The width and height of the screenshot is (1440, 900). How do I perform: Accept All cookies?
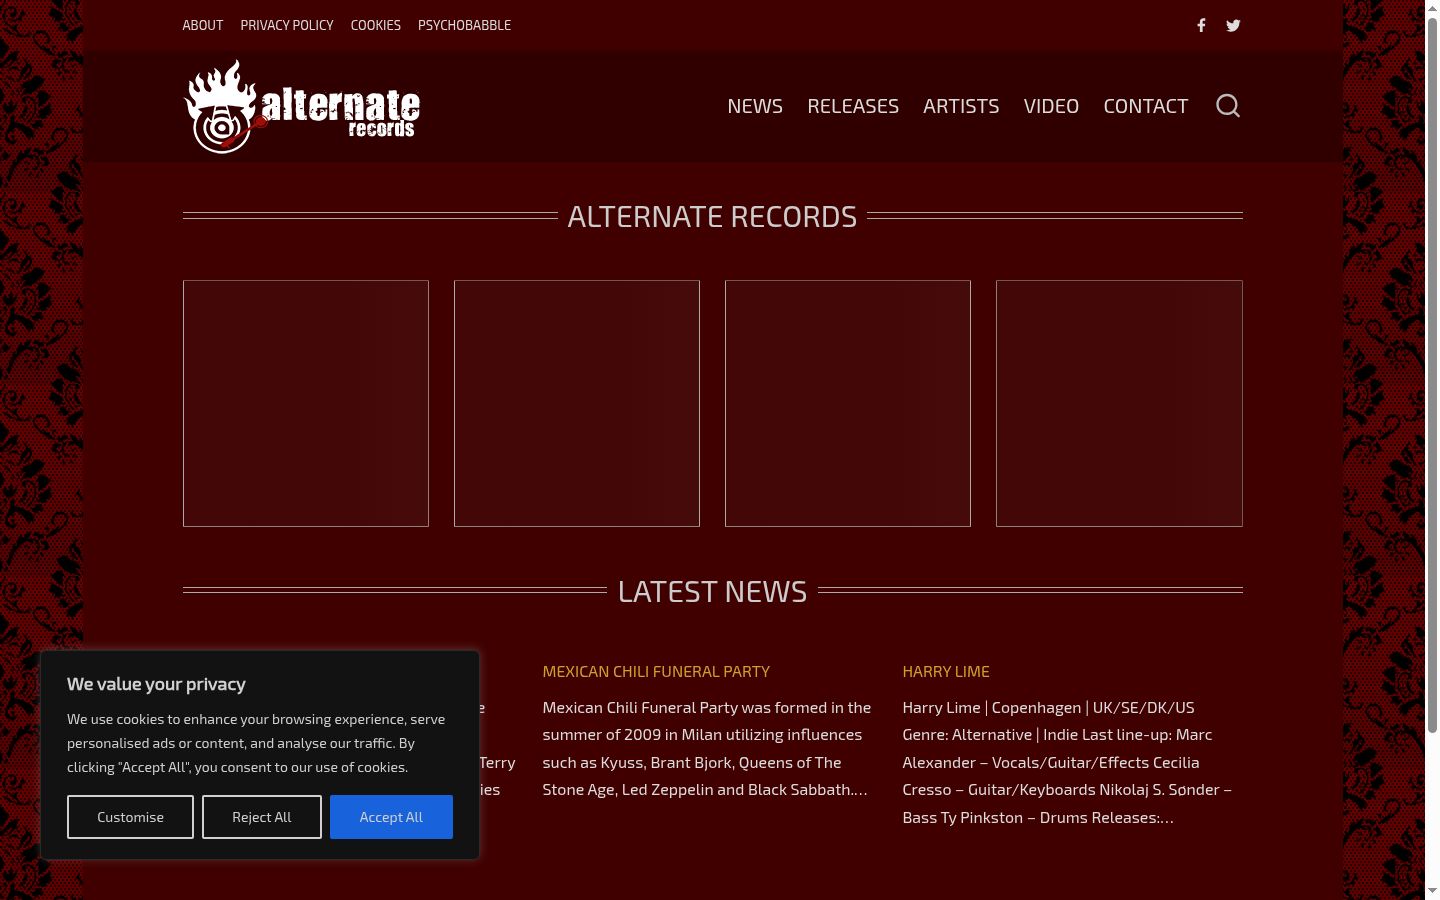click(391, 817)
